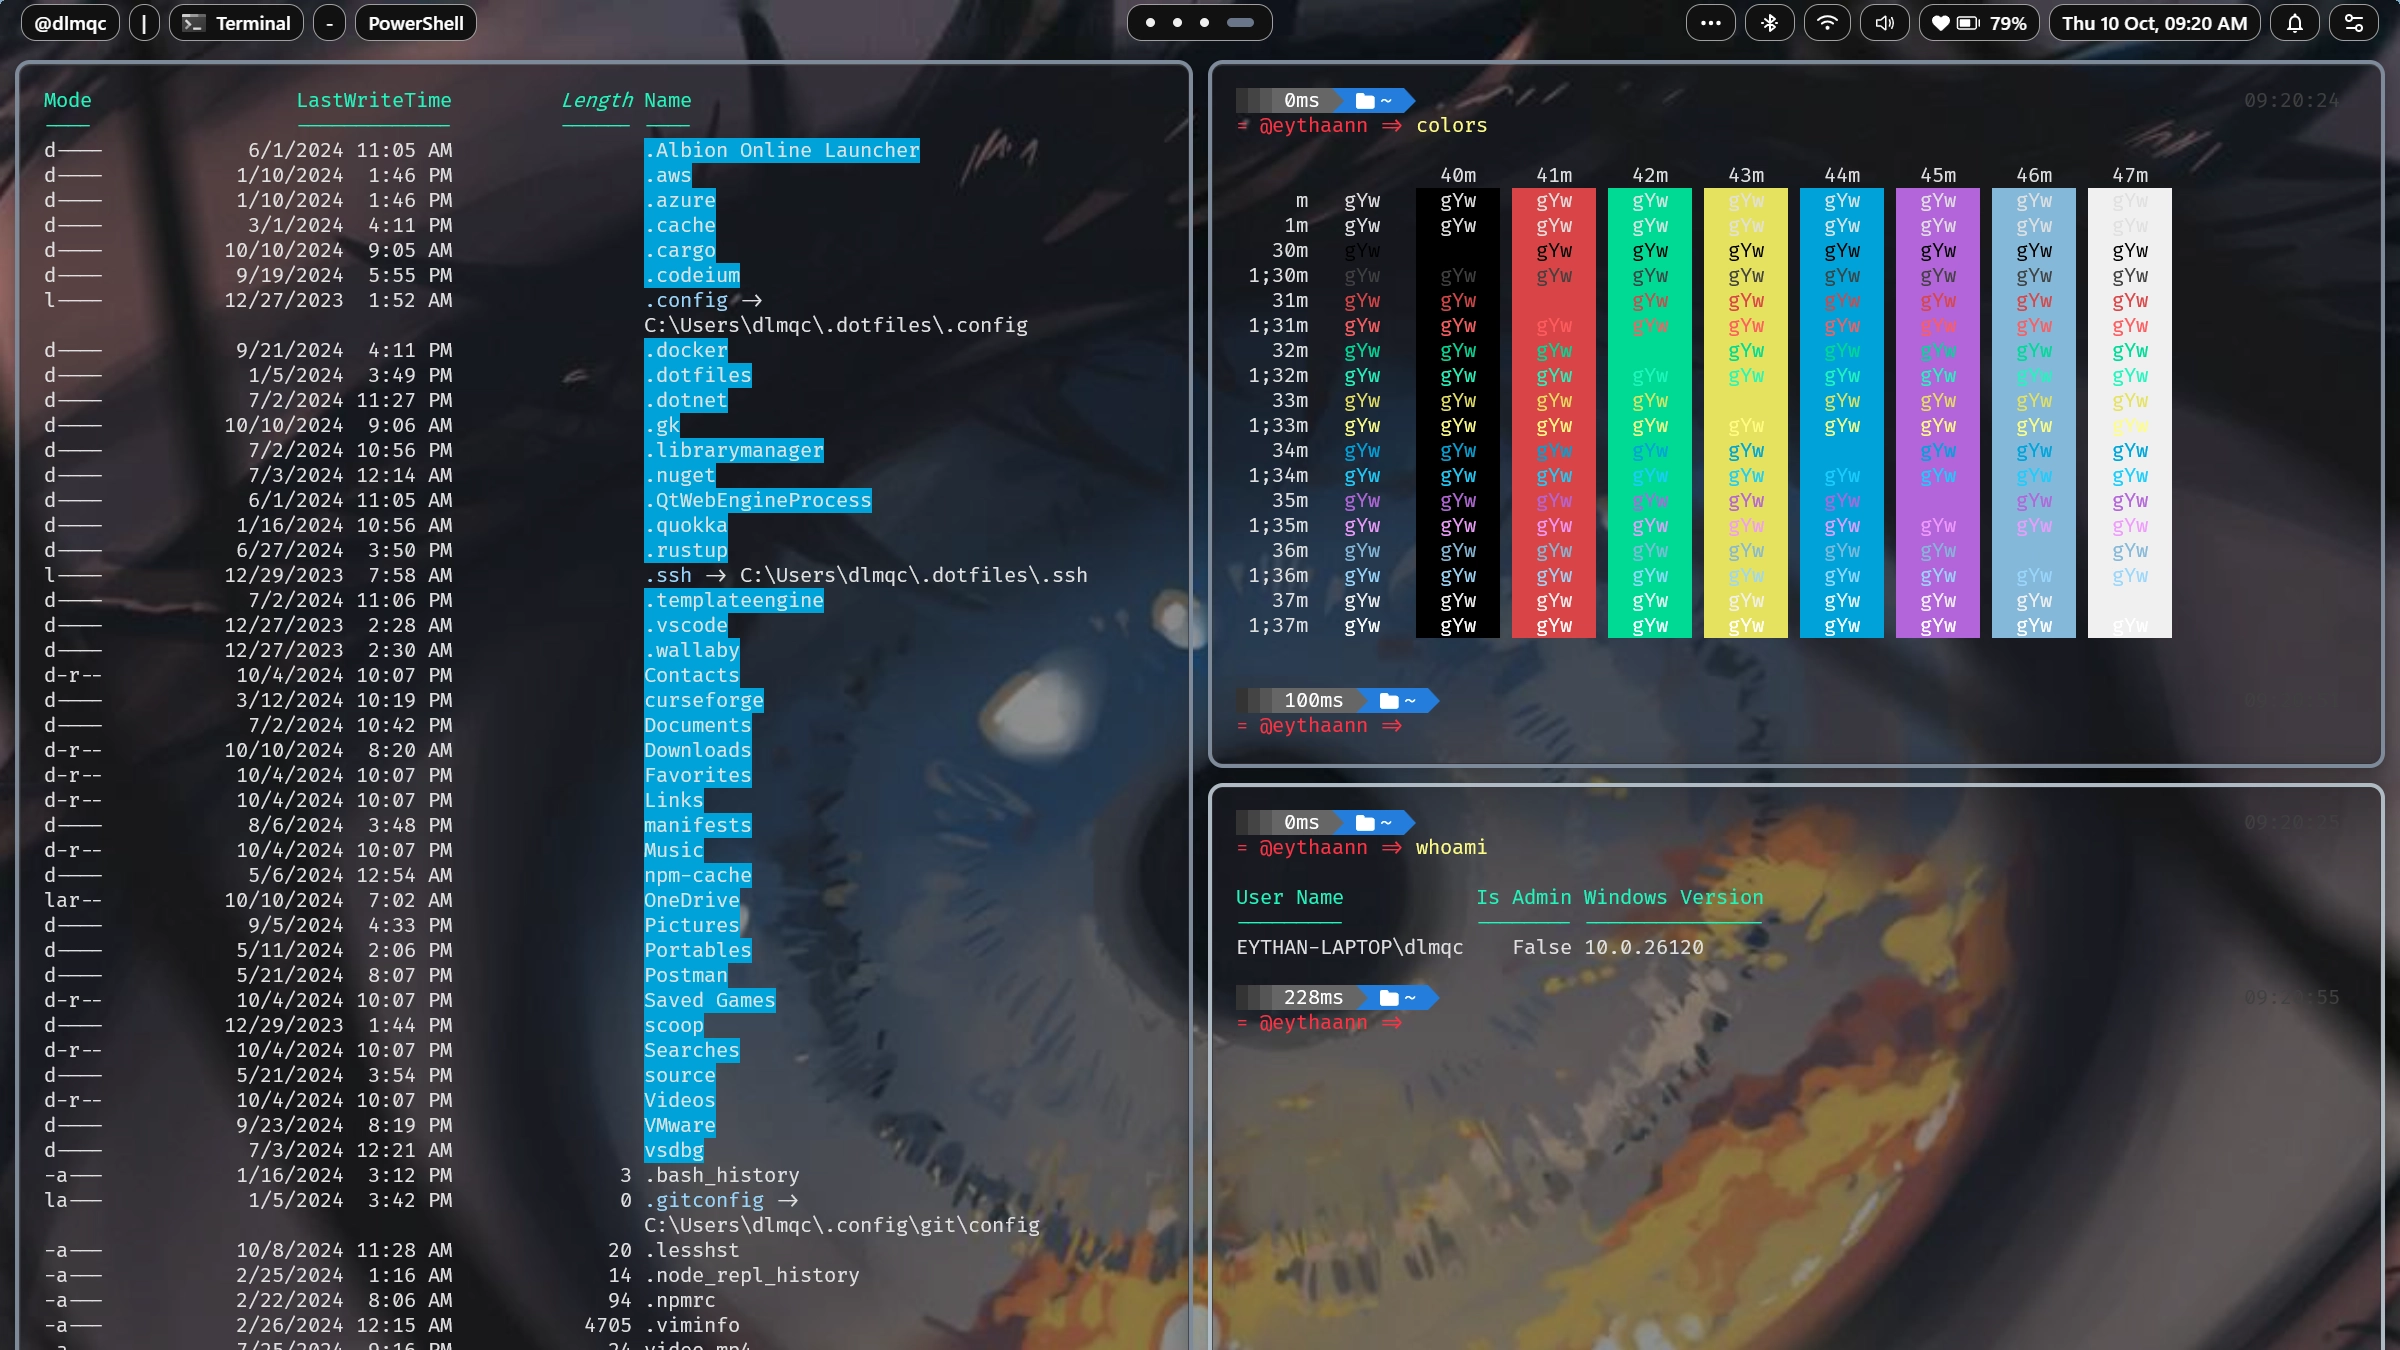Click the battery indicator showing 79%
The height and width of the screenshot is (1350, 2400).
coord(1978,22)
